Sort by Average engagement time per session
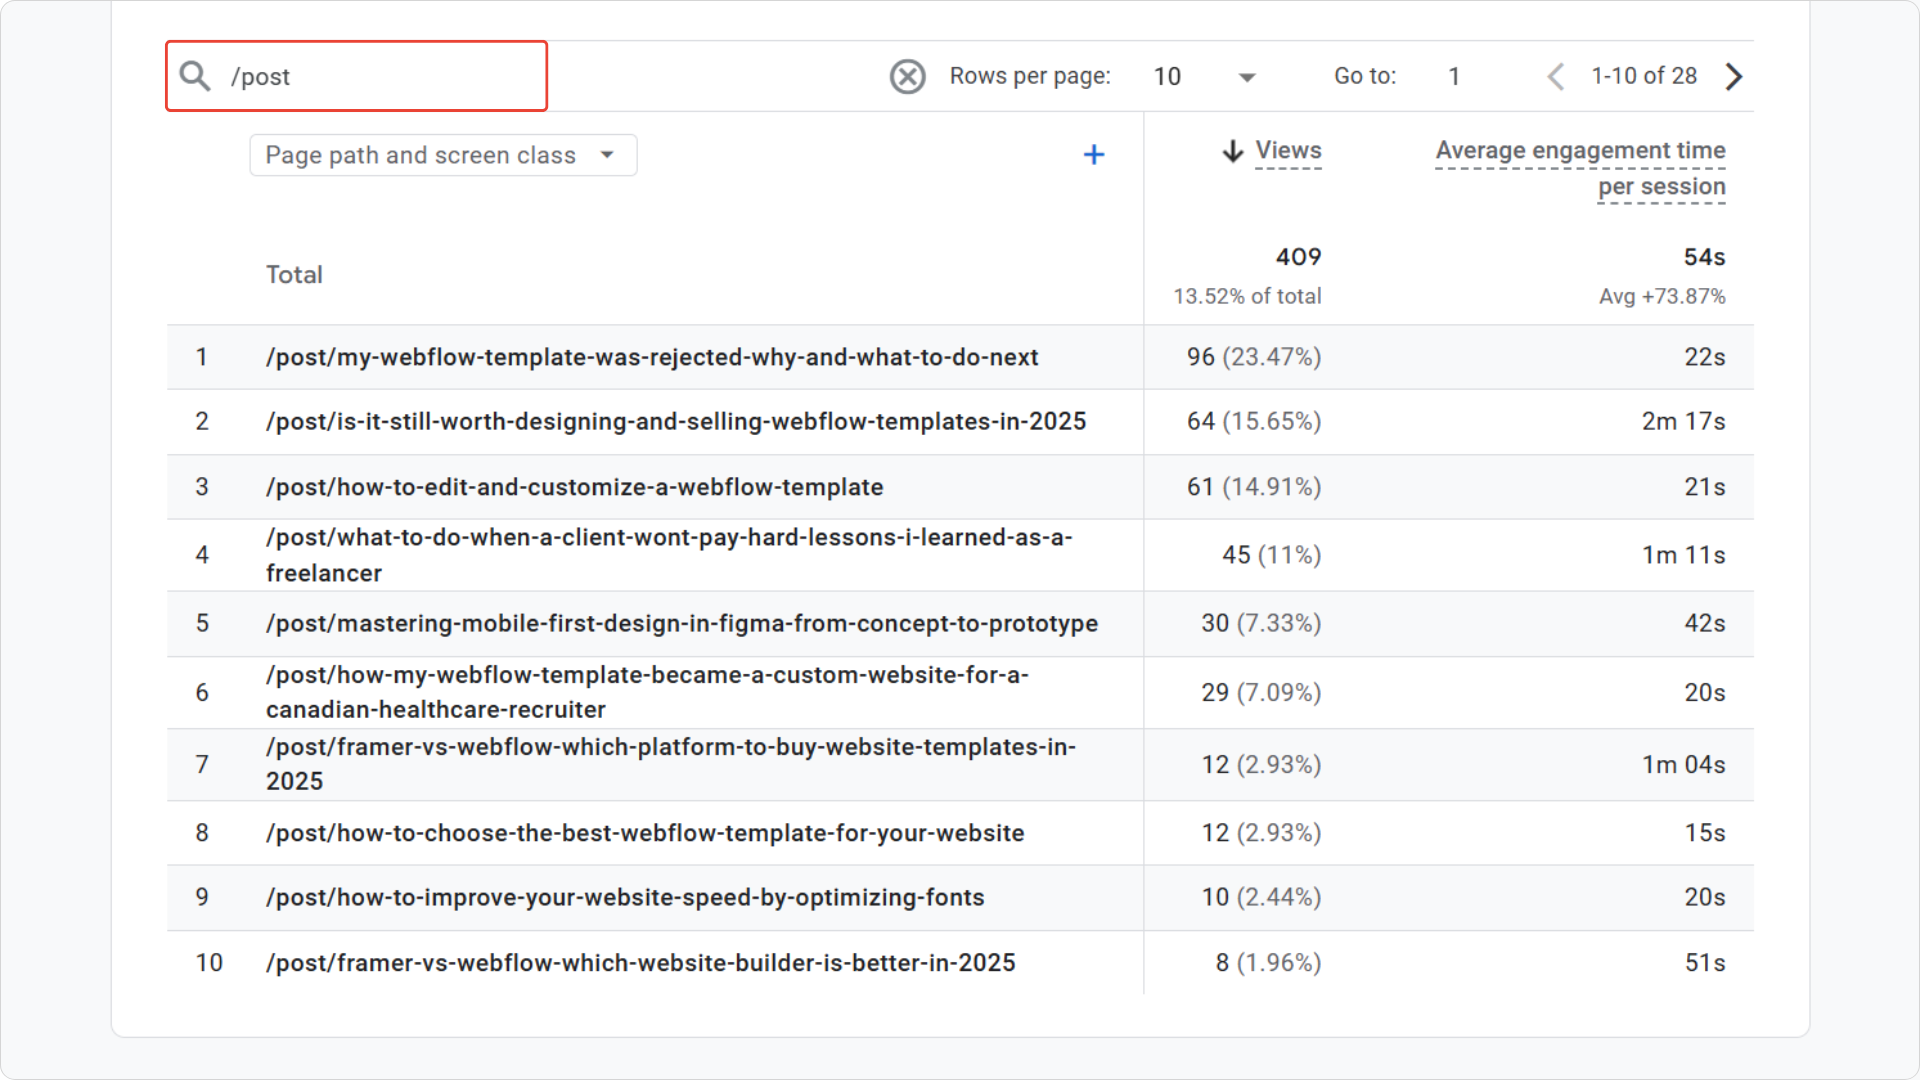 pos(1580,168)
